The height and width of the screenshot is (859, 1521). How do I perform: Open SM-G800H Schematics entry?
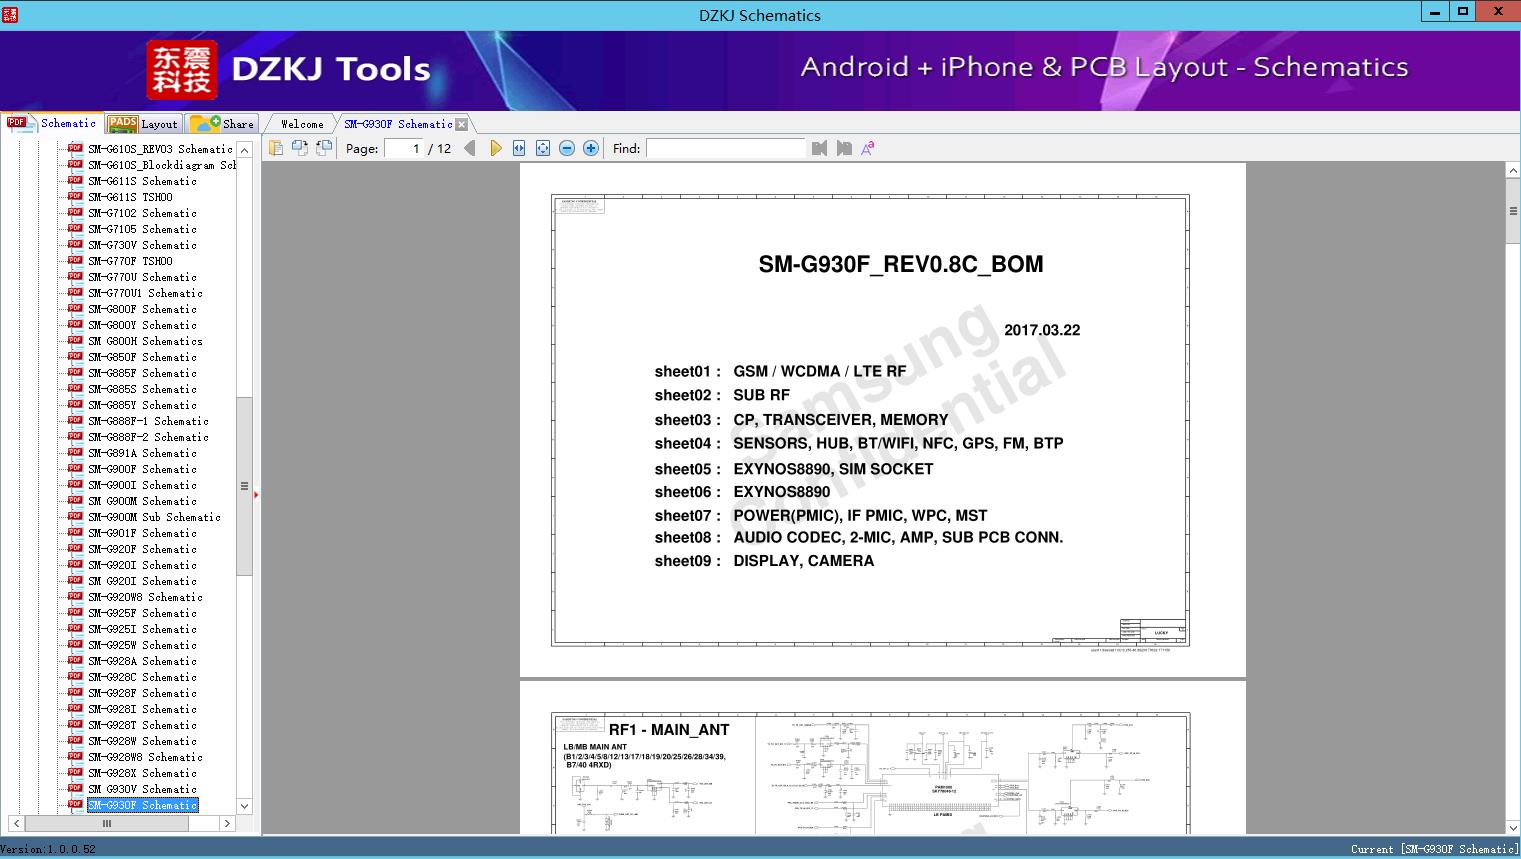(x=145, y=341)
